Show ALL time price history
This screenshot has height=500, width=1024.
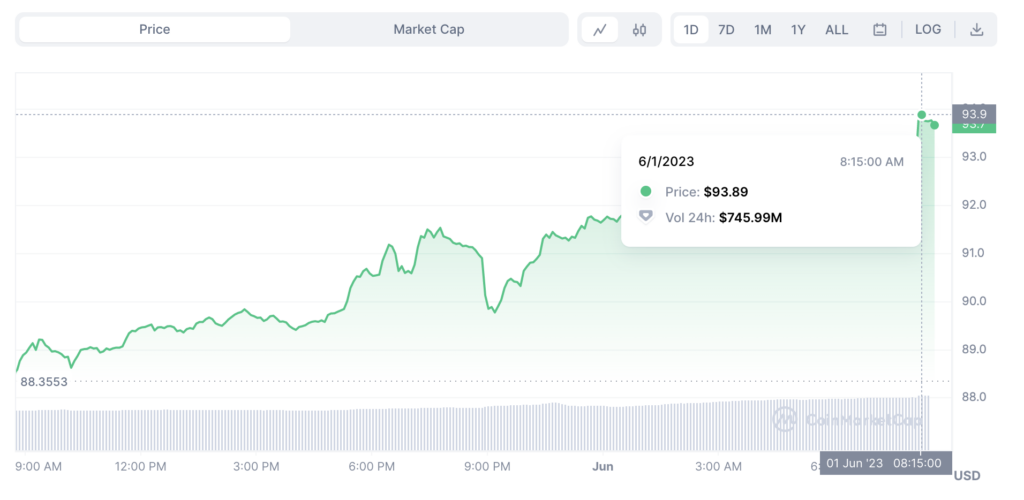click(x=836, y=30)
